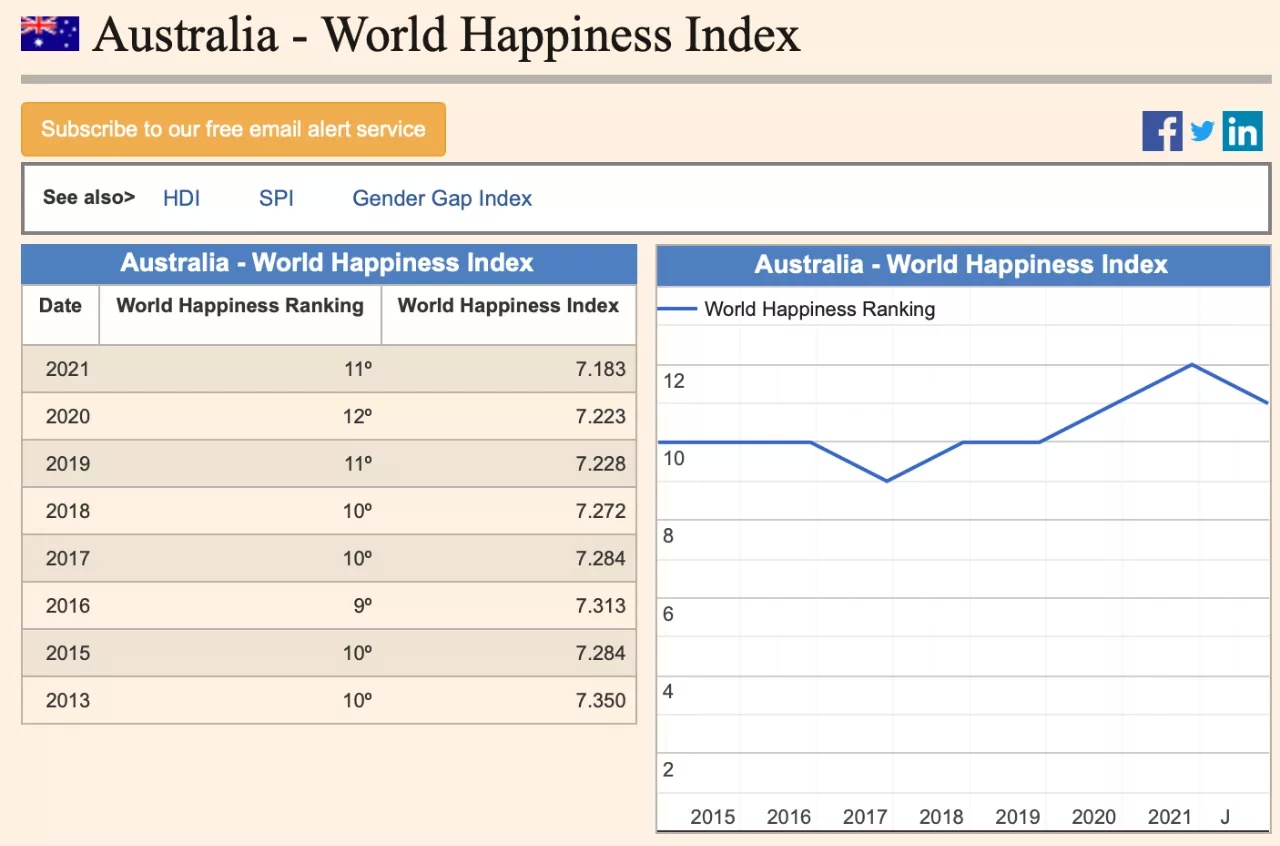Click the See also> label
The height and width of the screenshot is (846, 1280).
pos(89,197)
